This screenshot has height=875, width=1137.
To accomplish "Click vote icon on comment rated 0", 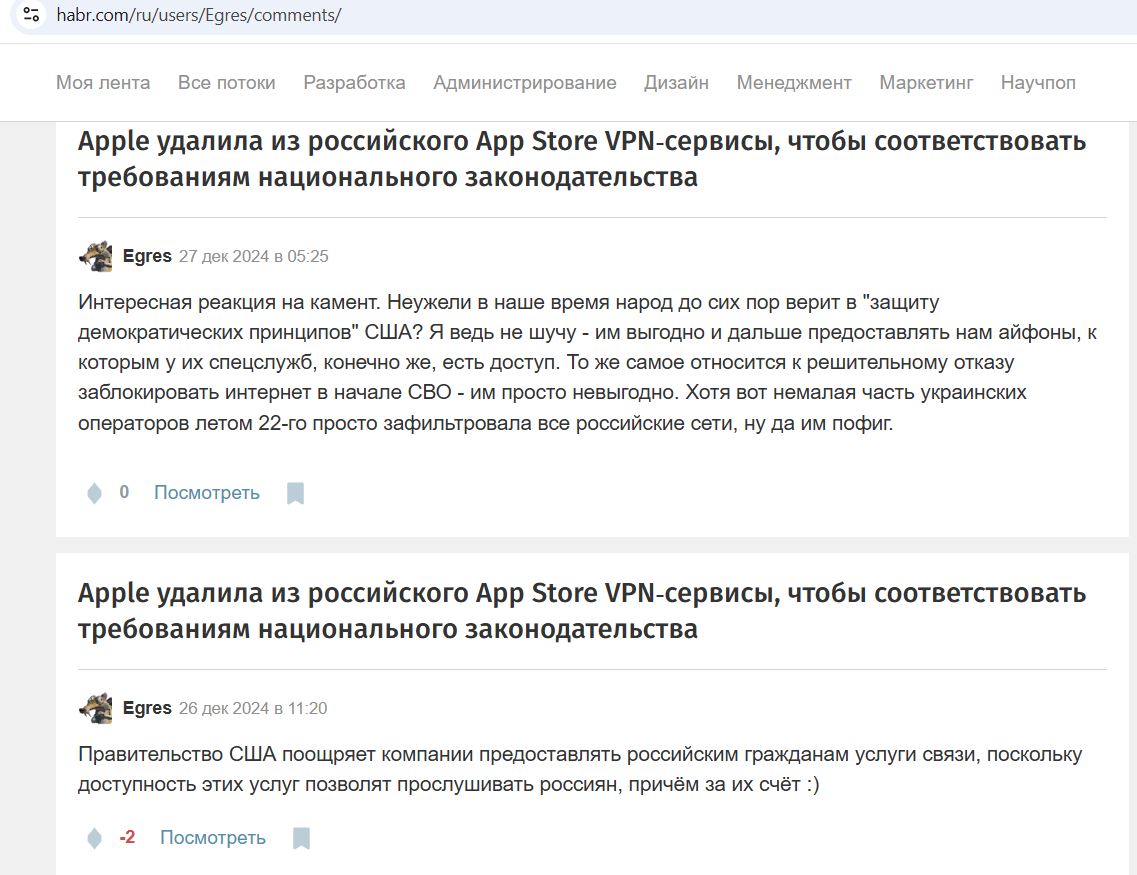I will pyautogui.click(x=94, y=493).
